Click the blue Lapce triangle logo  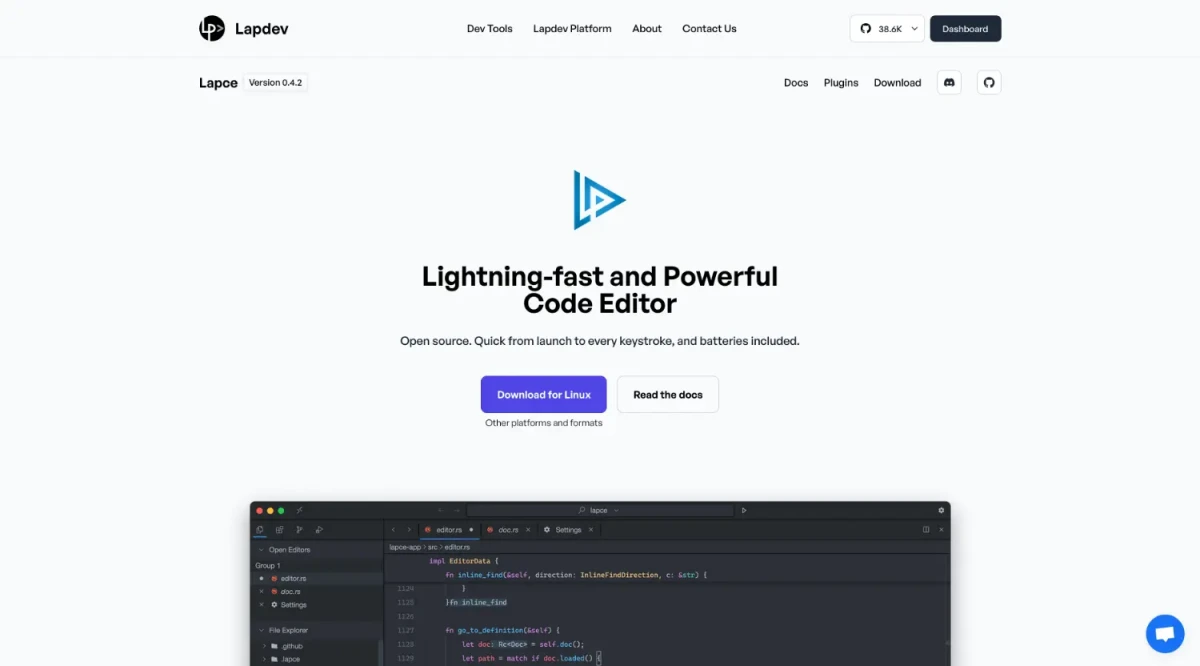click(x=598, y=200)
